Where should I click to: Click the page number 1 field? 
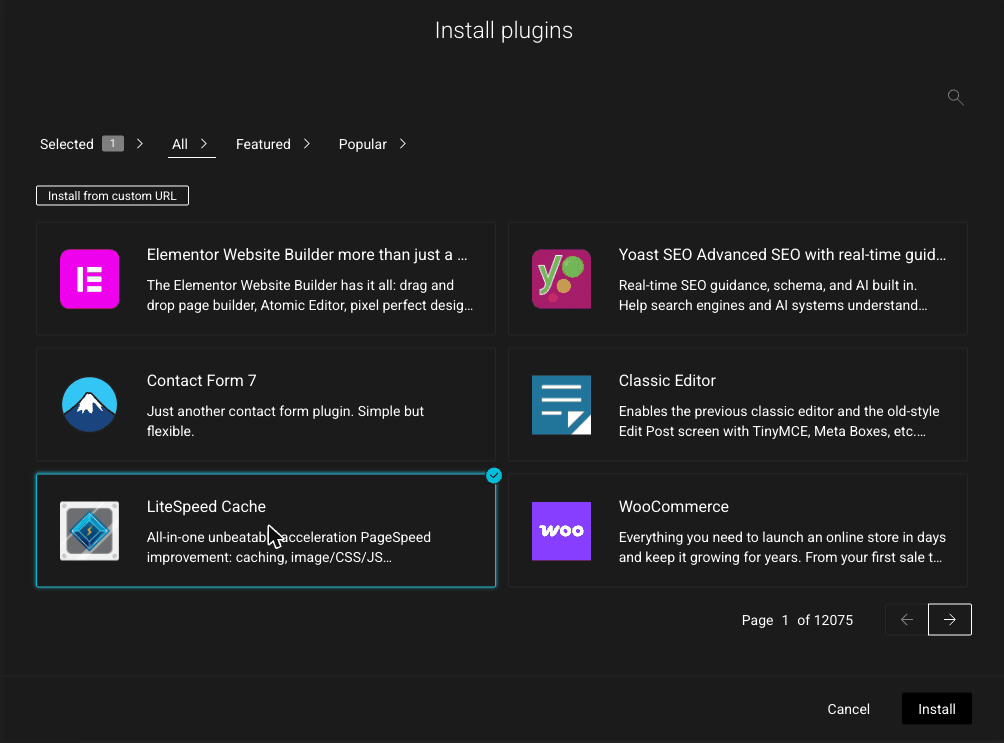click(x=785, y=620)
